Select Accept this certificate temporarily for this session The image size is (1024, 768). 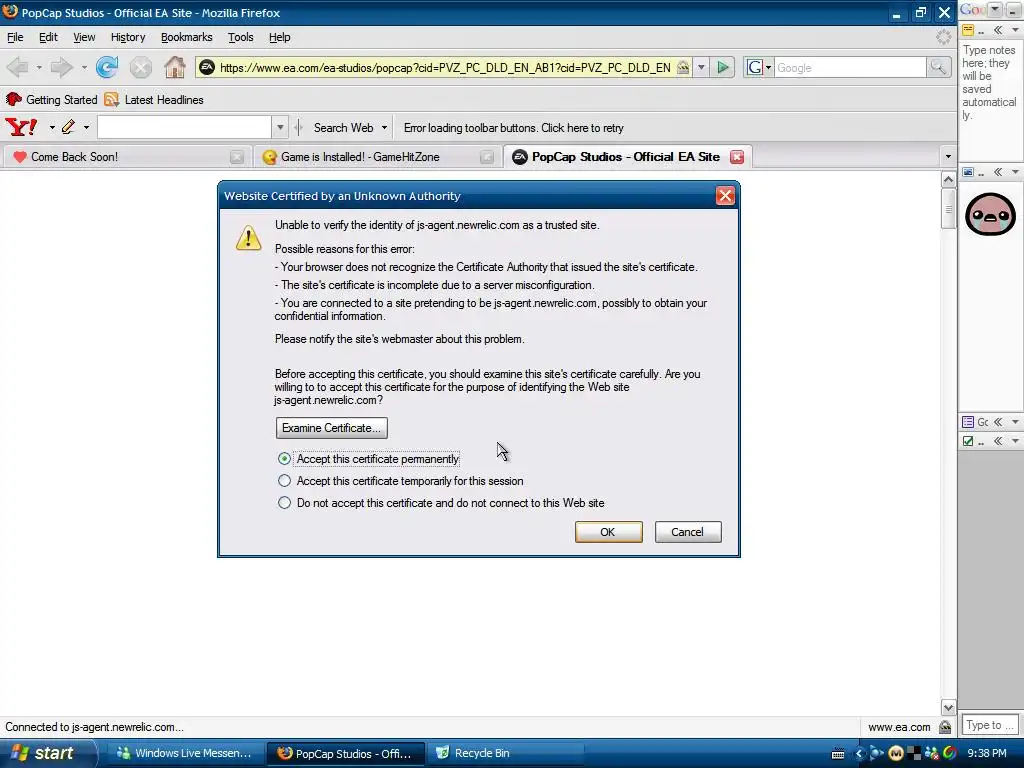pyautogui.click(x=284, y=481)
